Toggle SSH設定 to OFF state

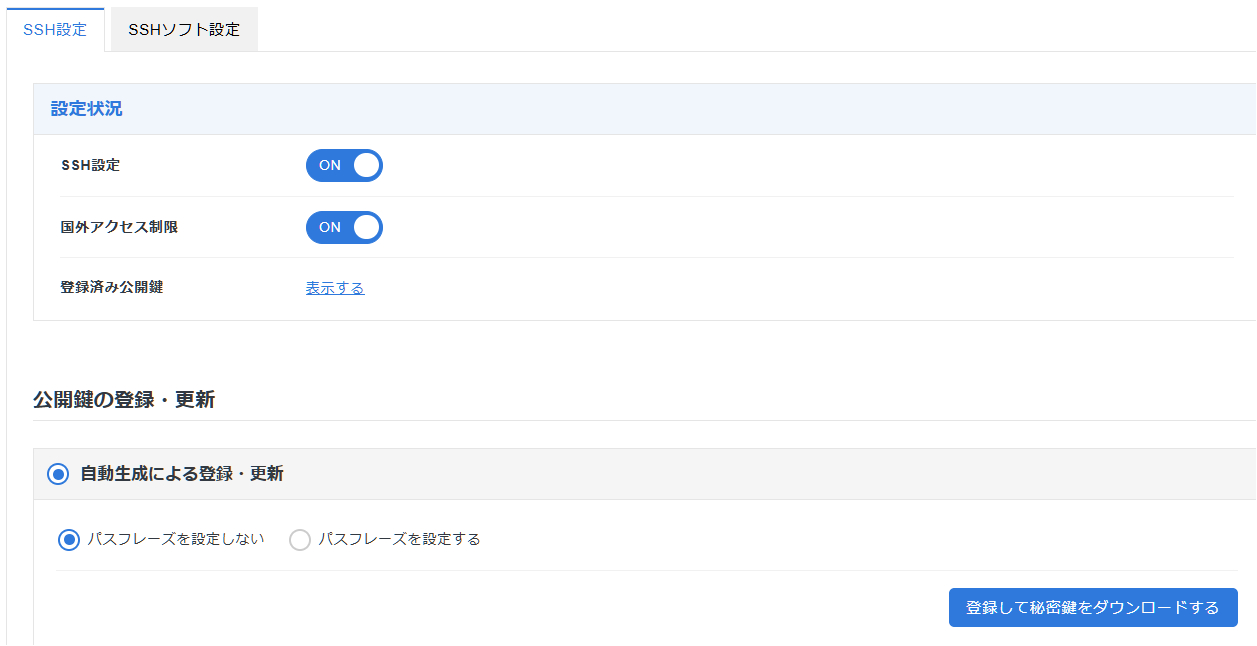pyautogui.click(x=344, y=165)
